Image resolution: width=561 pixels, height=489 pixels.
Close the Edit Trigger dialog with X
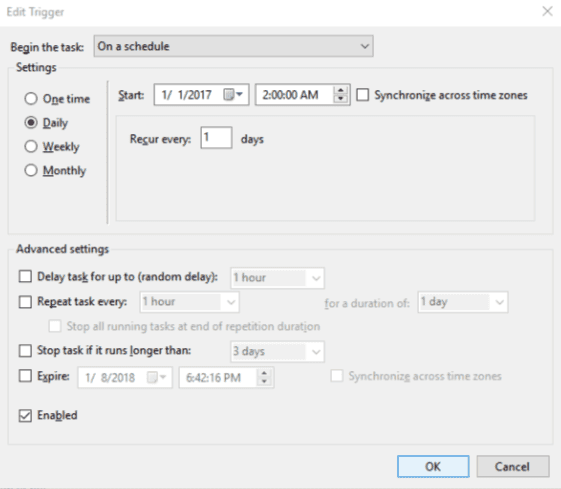(x=547, y=11)
